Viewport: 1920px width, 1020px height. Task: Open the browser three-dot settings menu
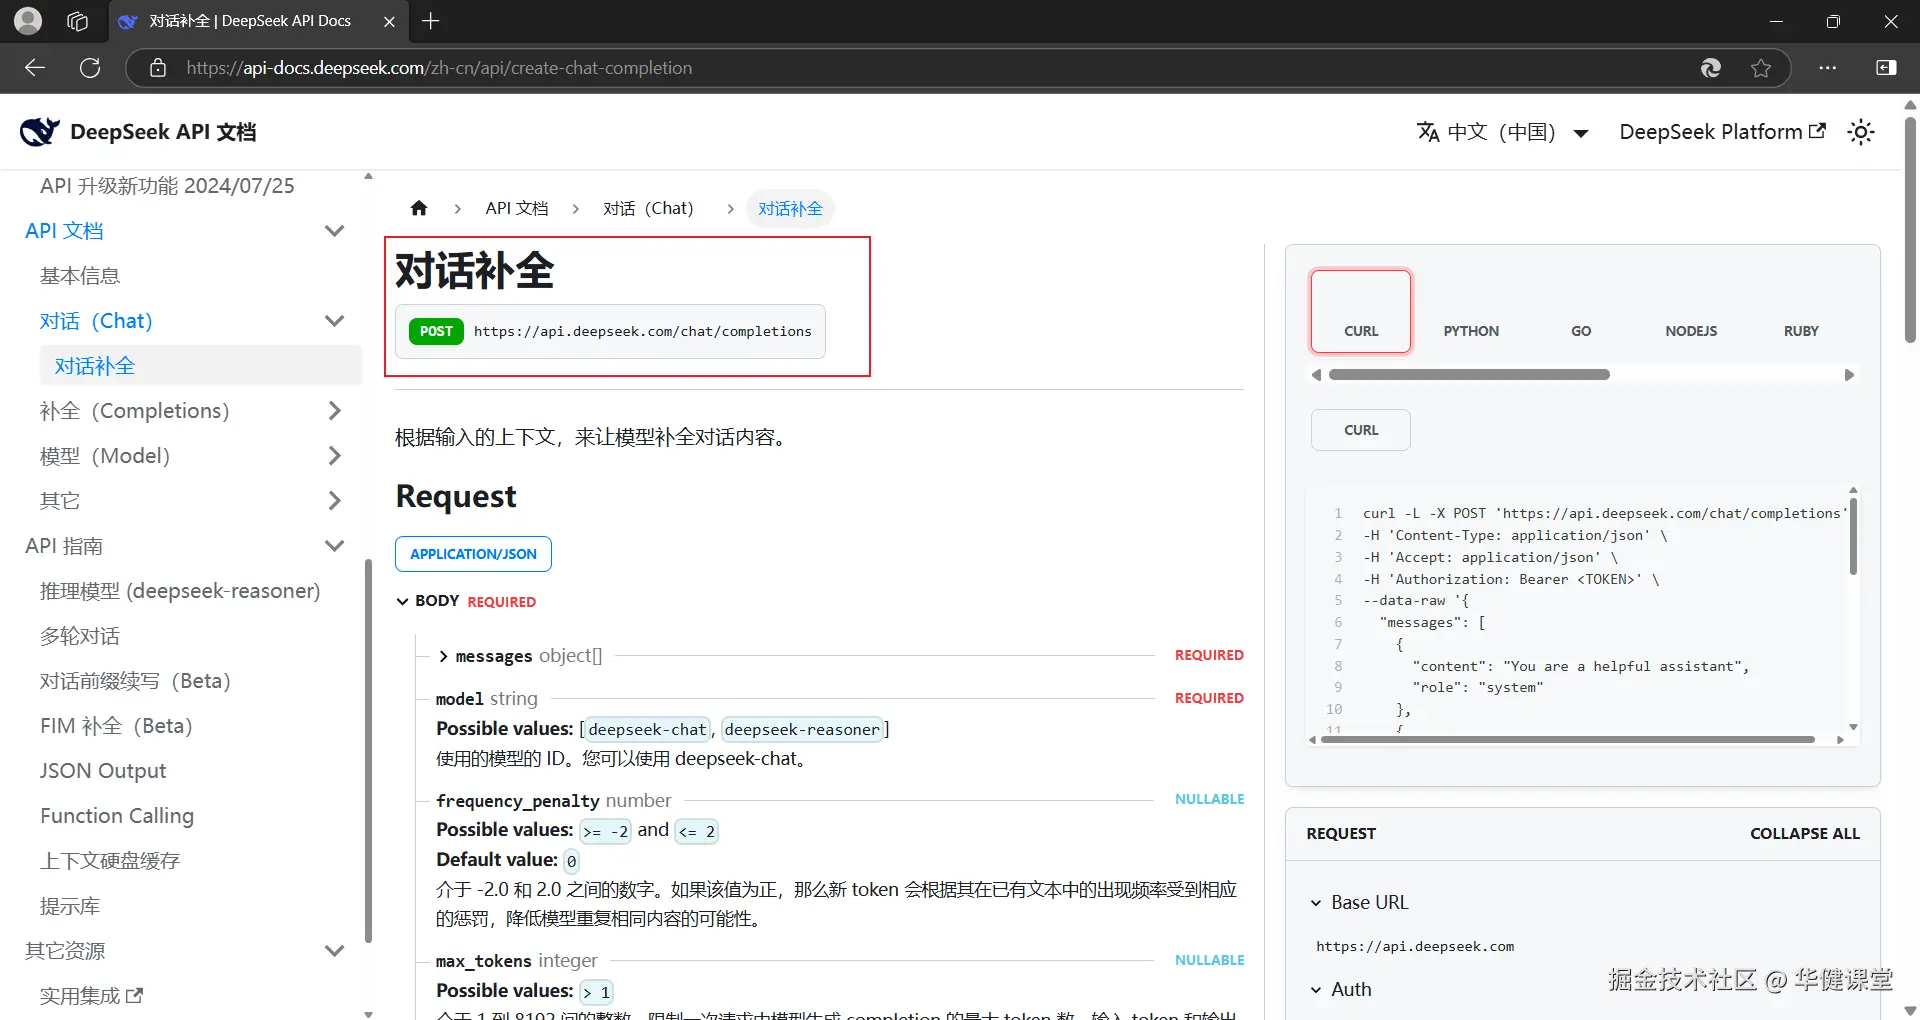pyautogui.click(x=1828, y=68)
